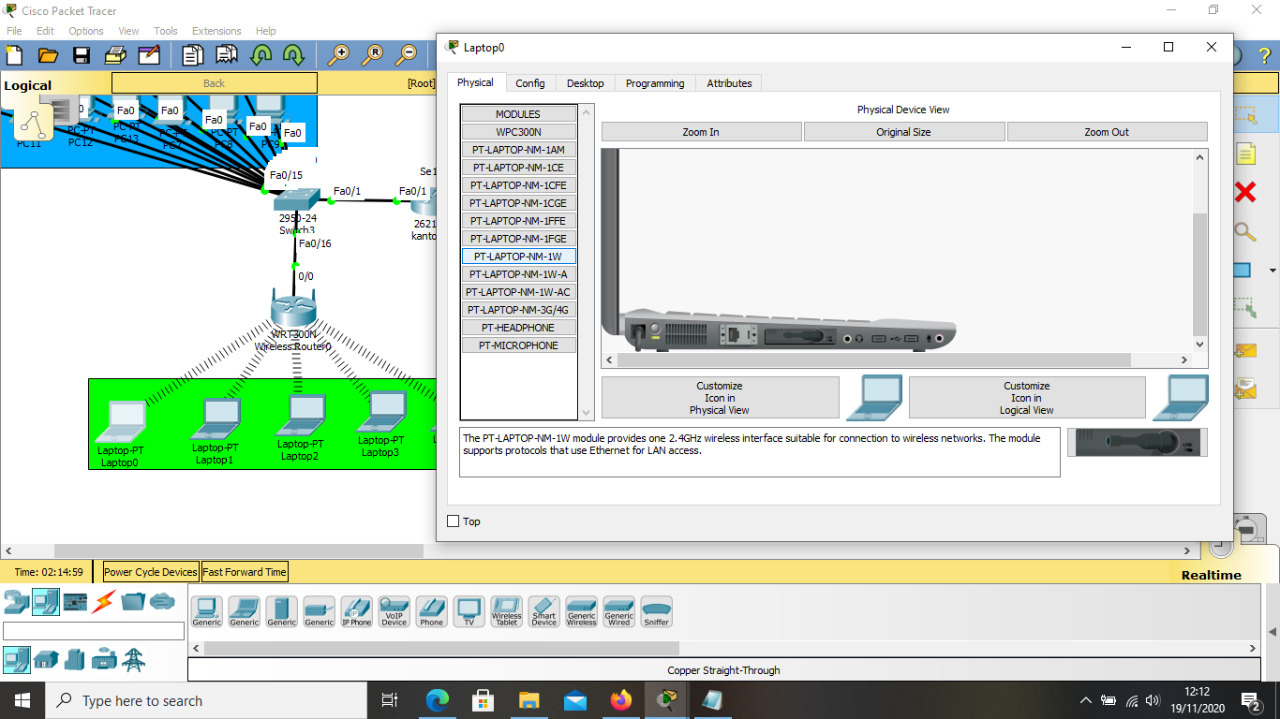
Task: Reset zoom with the R magnifier
Action: click(373, 55)
